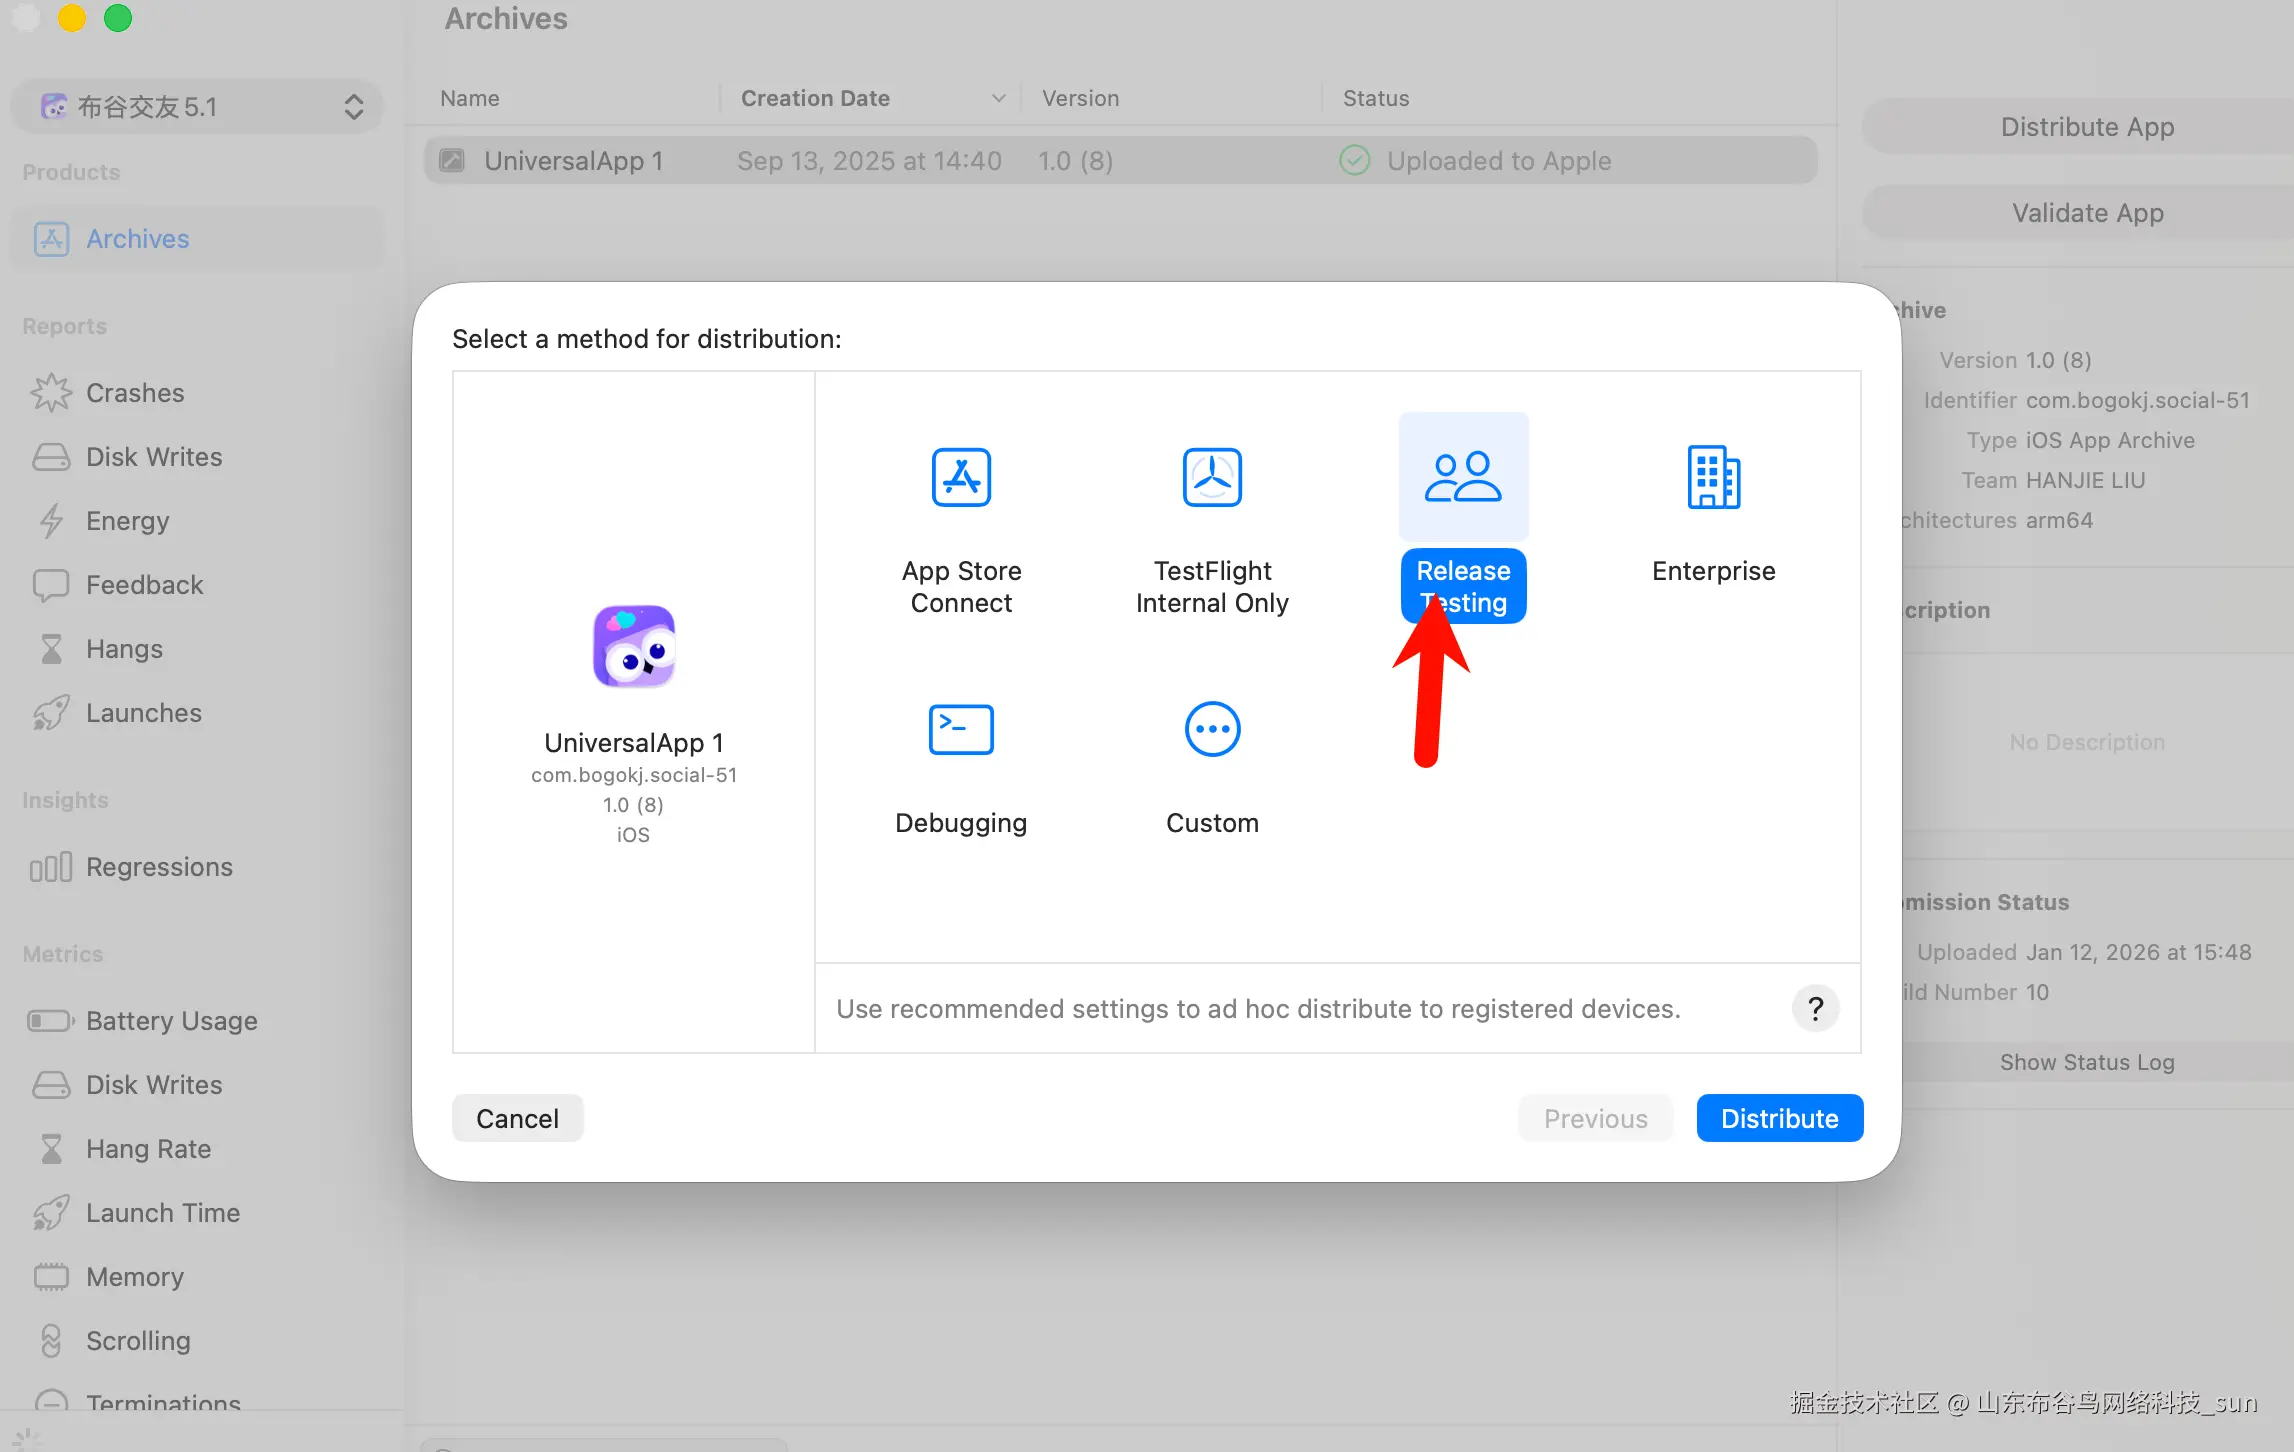The width and height of the screenshot is (2294, 1452).
Task: Sort archives by the Name column
Action: tap(470, 98)
